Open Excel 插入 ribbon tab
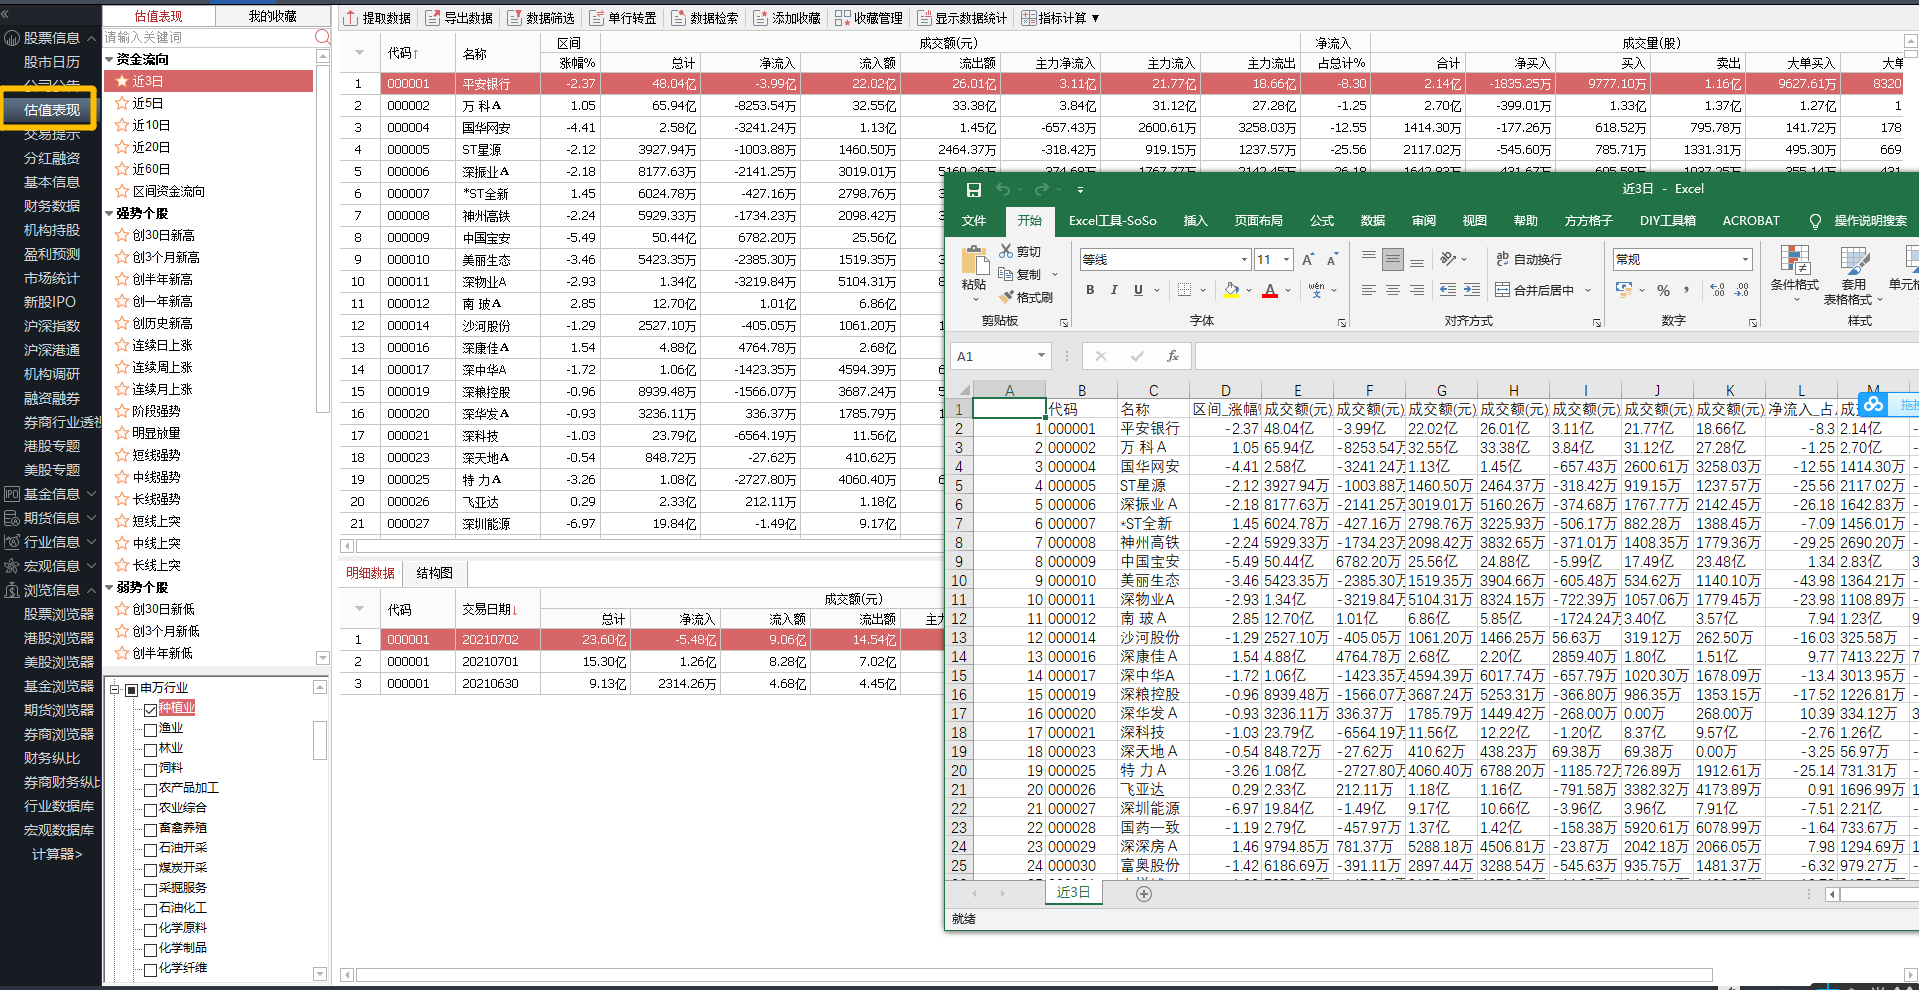 coord(1195,221)
